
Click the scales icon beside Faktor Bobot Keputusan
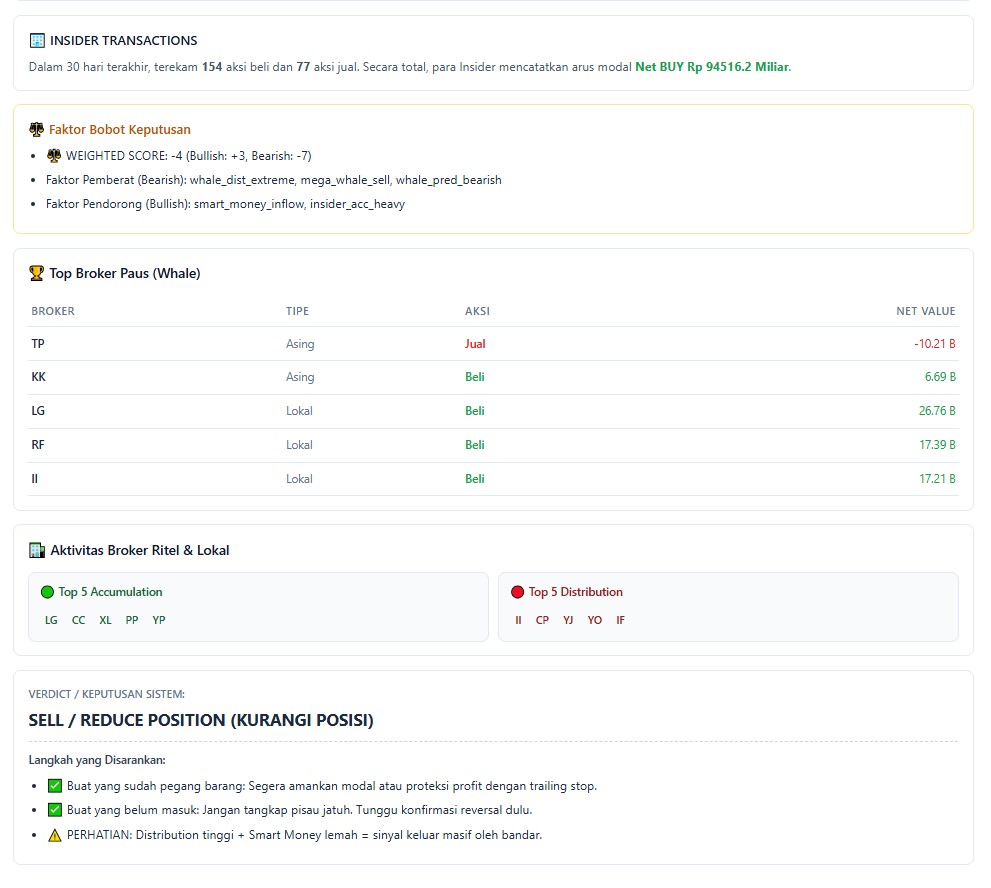(x=37, y=130)
